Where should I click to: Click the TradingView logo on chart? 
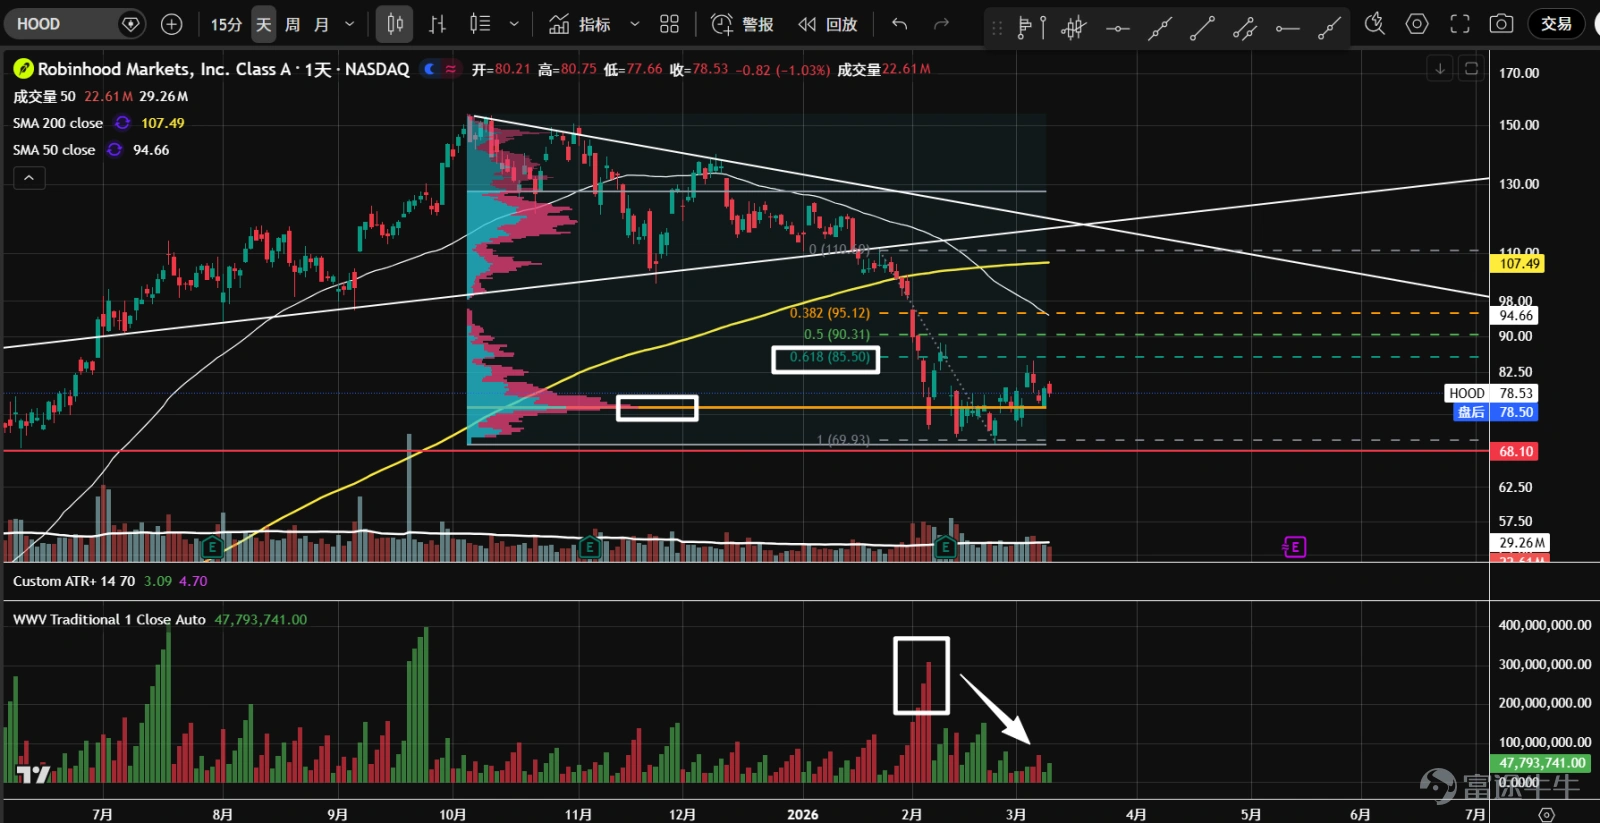[x=33, y=774]
